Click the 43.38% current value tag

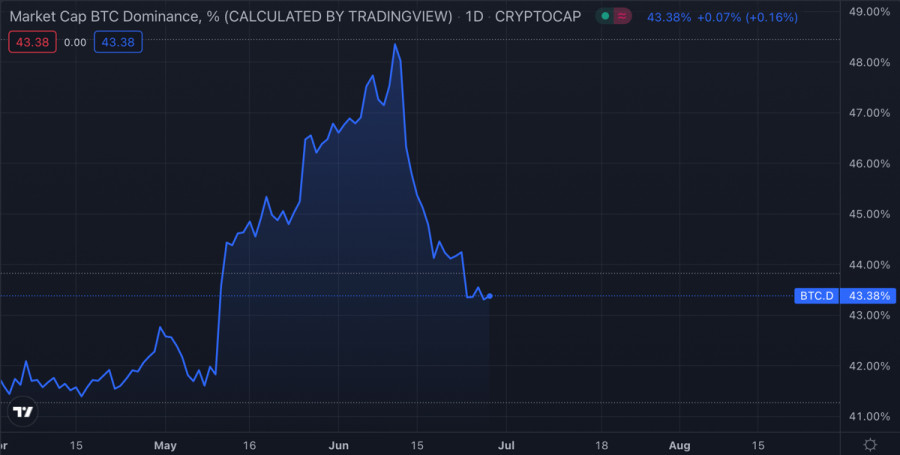[x=870, y=296]
